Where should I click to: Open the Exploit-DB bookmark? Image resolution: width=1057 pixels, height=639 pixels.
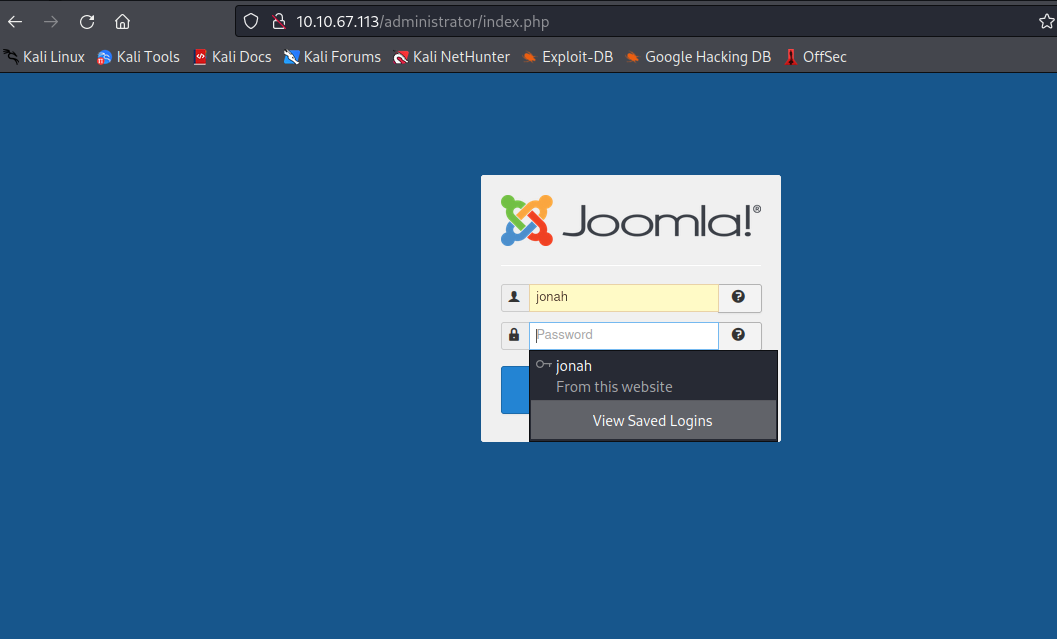[568, 57]
